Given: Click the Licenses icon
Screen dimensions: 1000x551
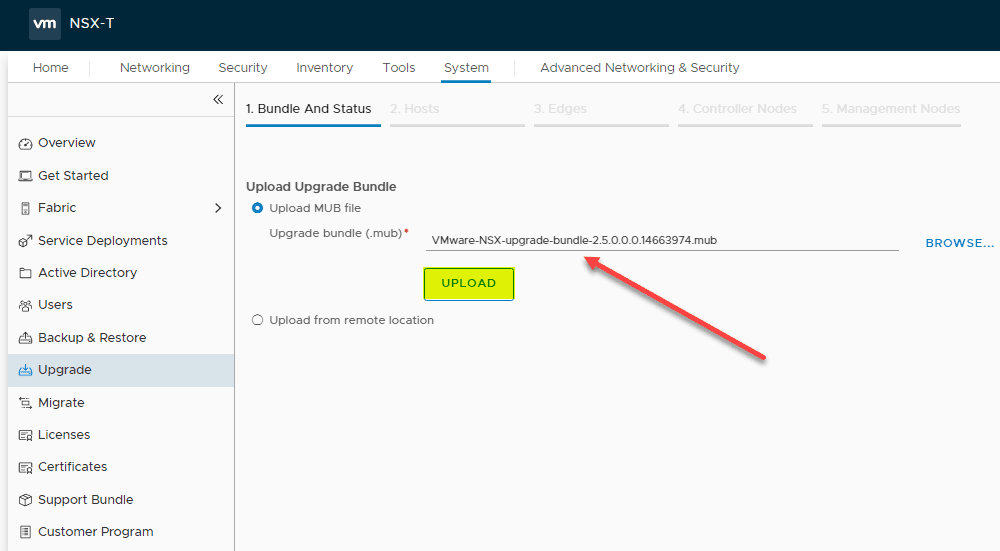Looking at the screenshot, I should (26, 435).
